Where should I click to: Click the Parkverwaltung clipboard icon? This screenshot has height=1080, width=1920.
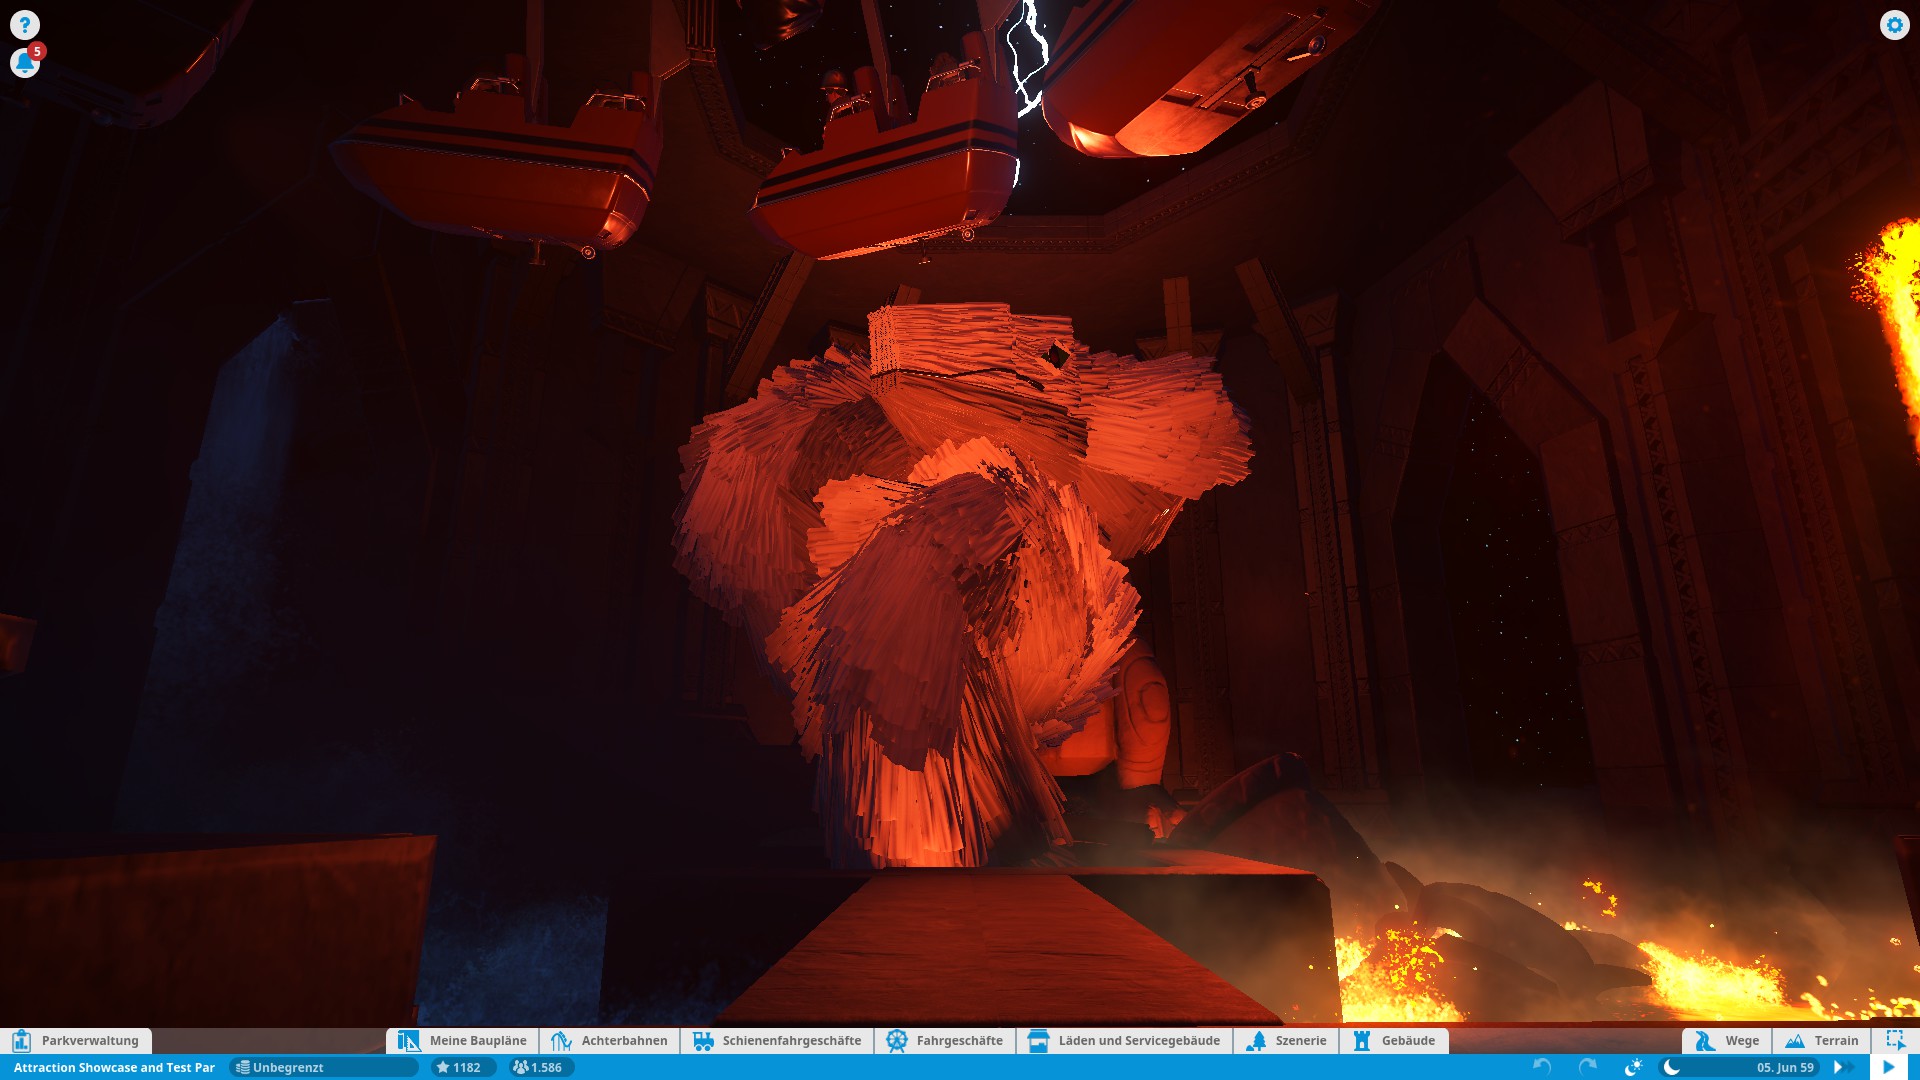[x=22, y=1041]
